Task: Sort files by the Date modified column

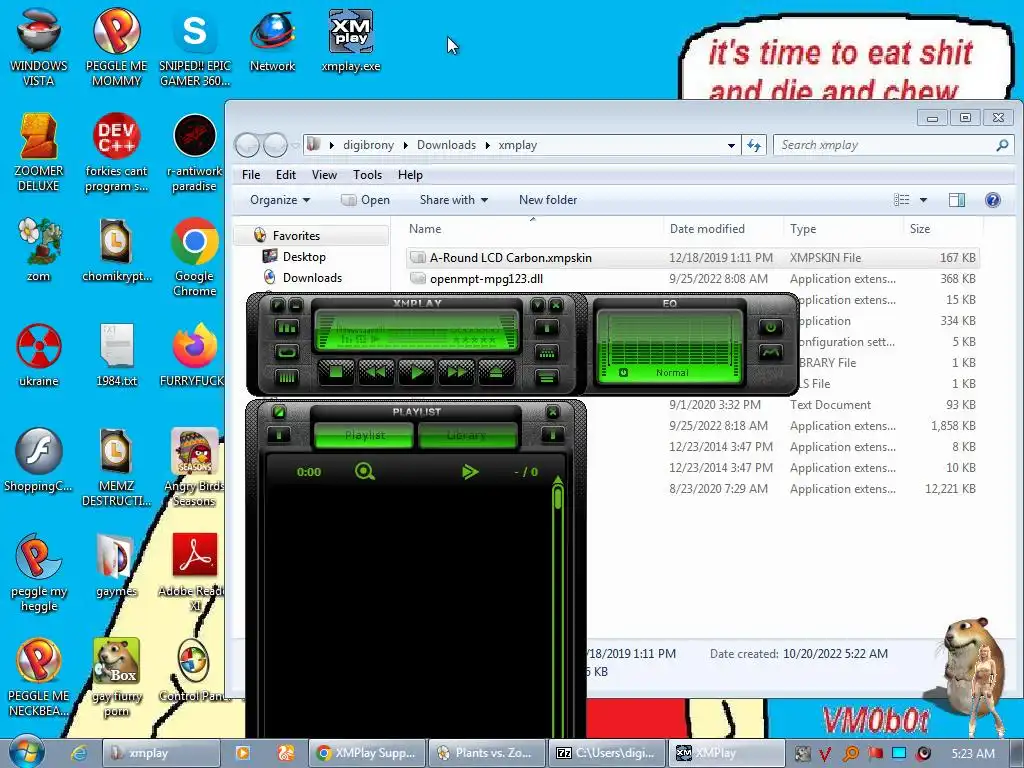Action: (722, 229)
